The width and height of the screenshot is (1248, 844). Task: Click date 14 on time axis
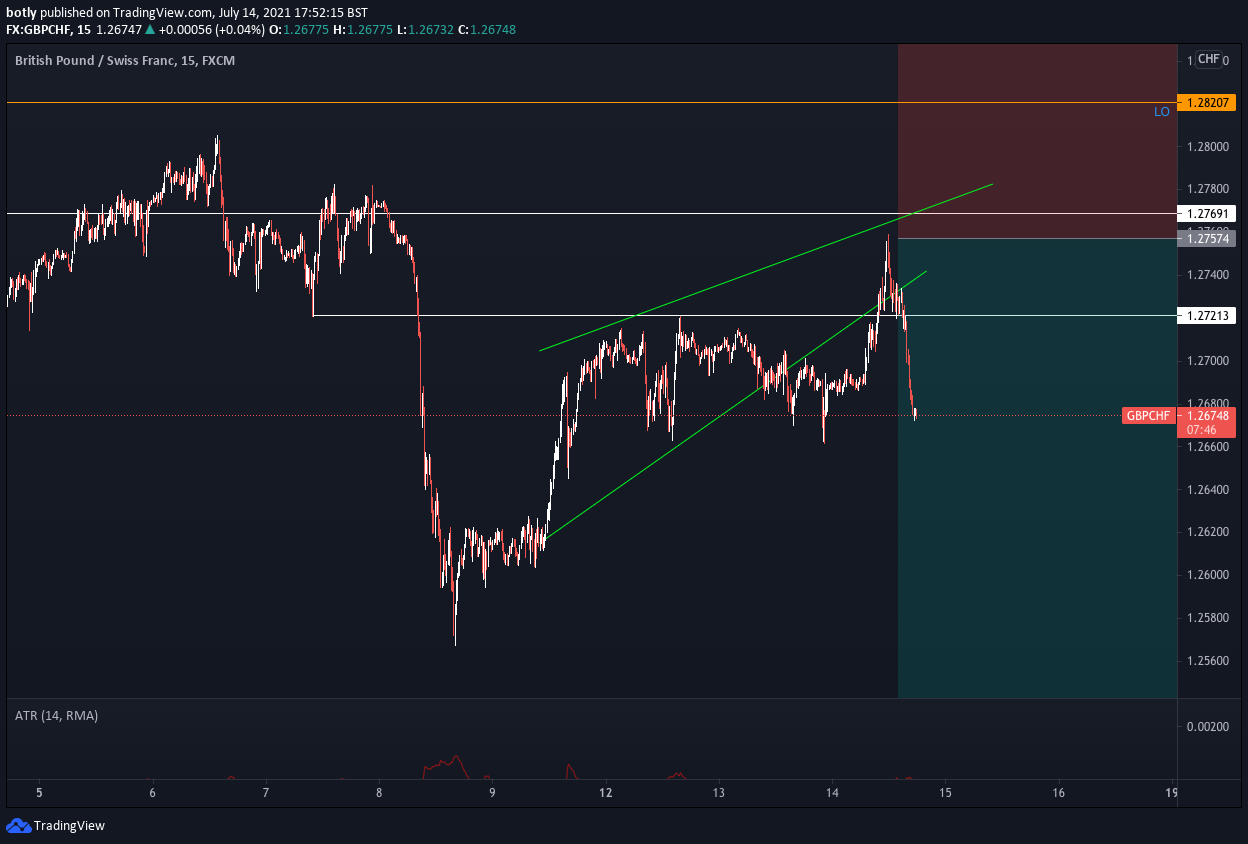(x=832, y=793)
